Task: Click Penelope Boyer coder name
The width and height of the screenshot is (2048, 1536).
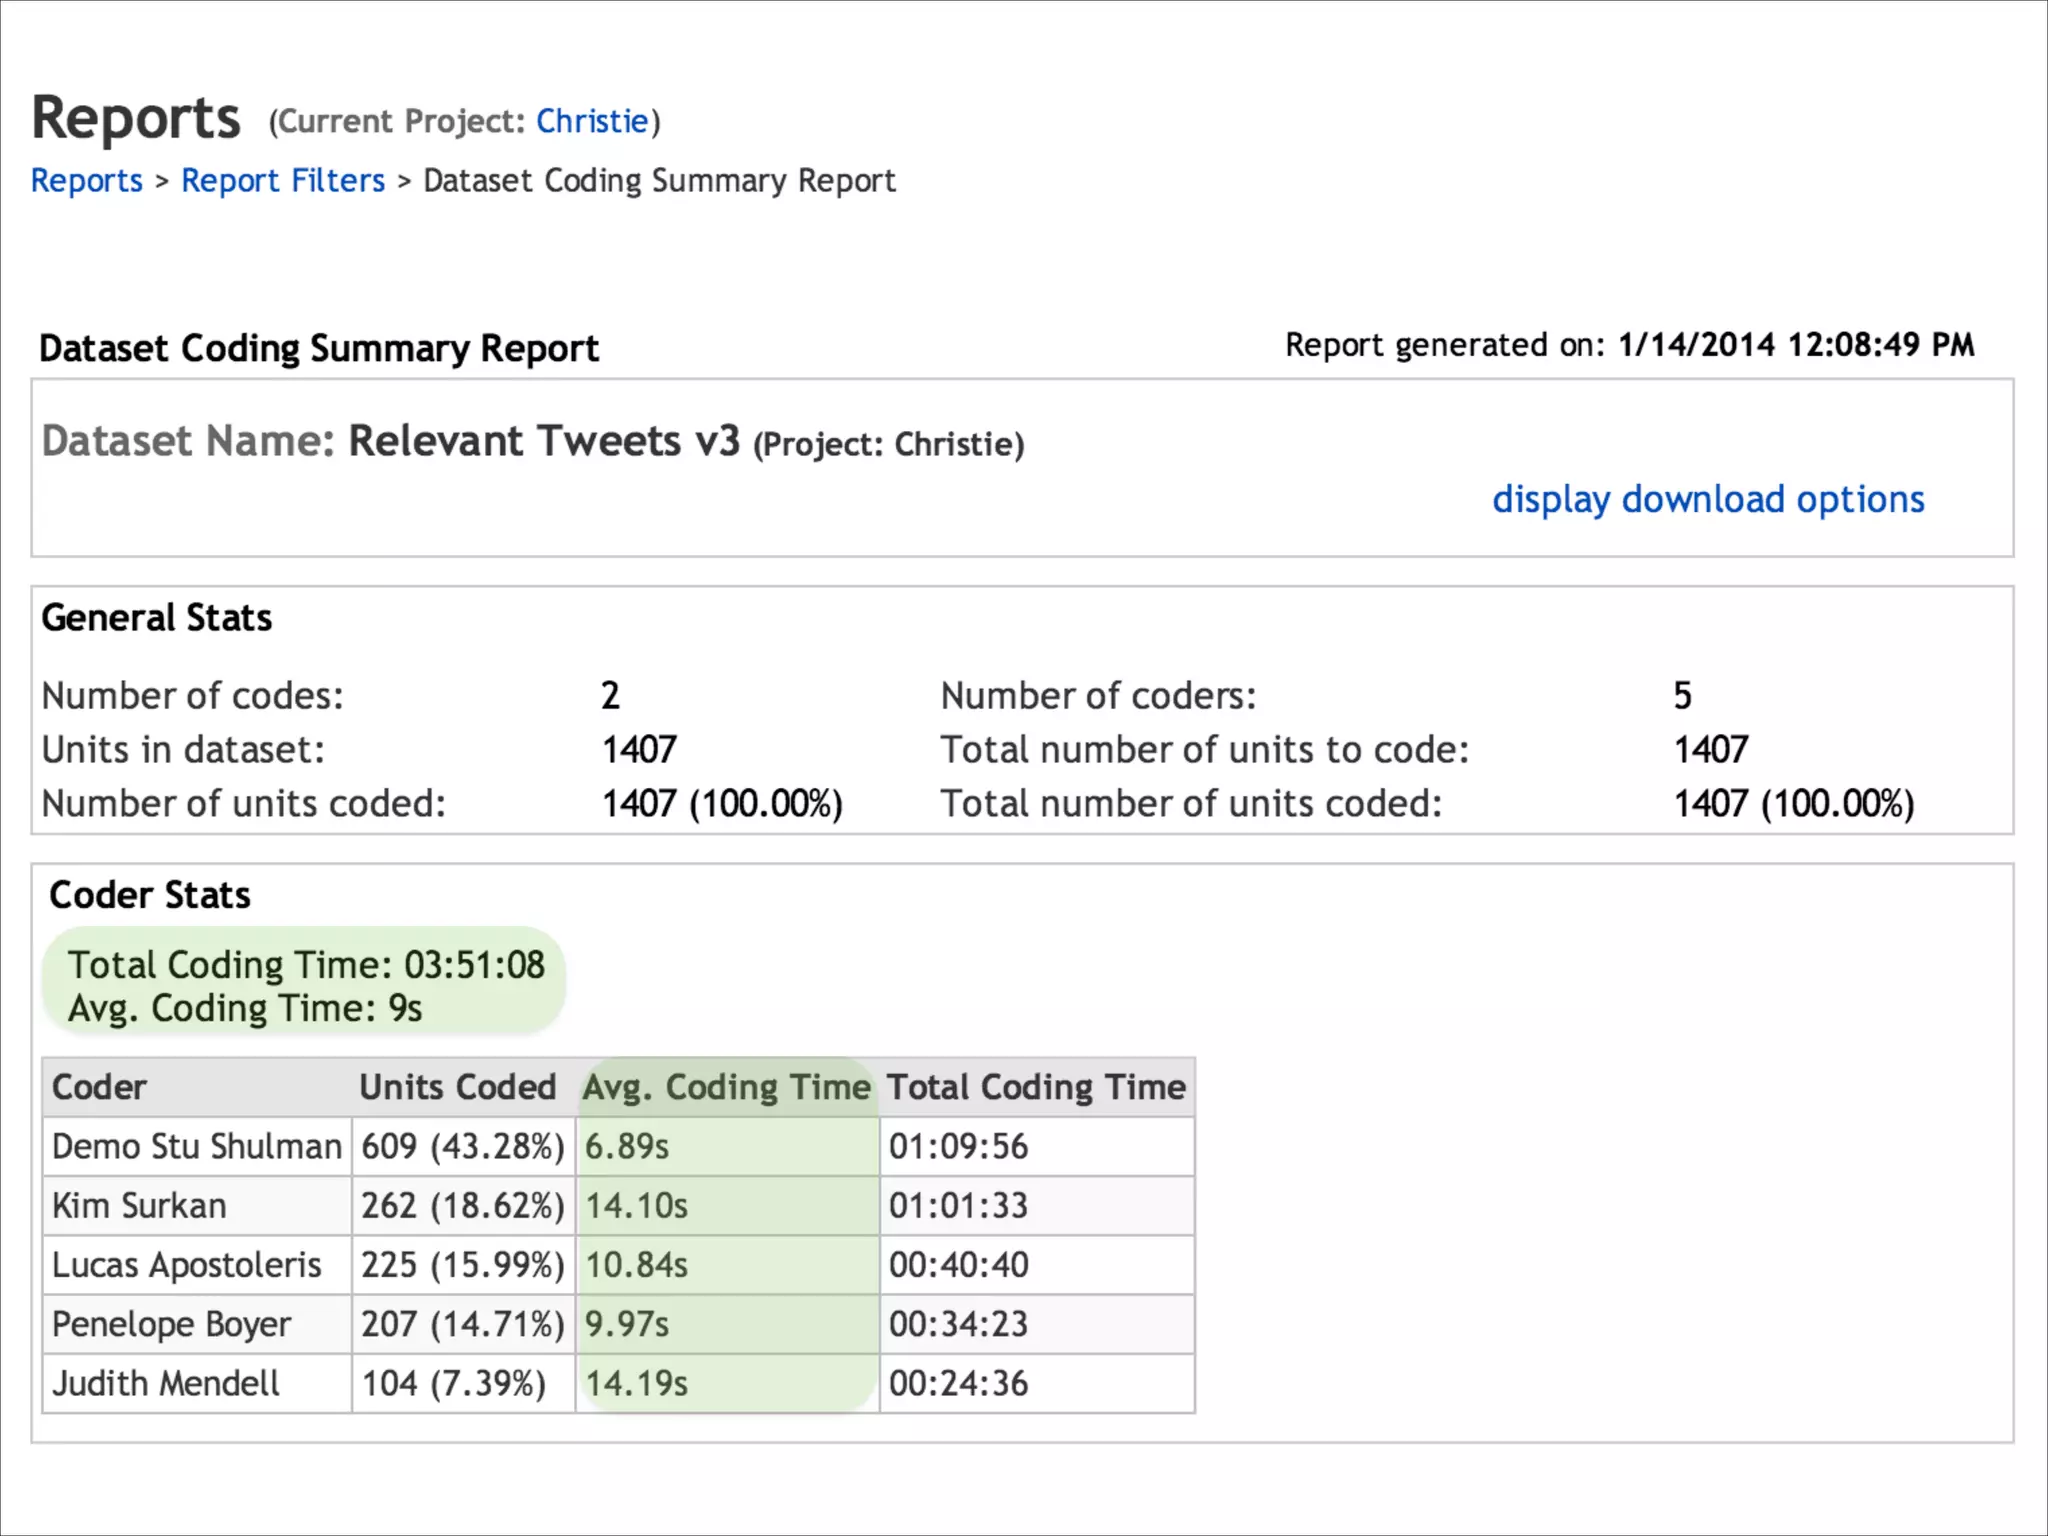Action: (171, 1324)
